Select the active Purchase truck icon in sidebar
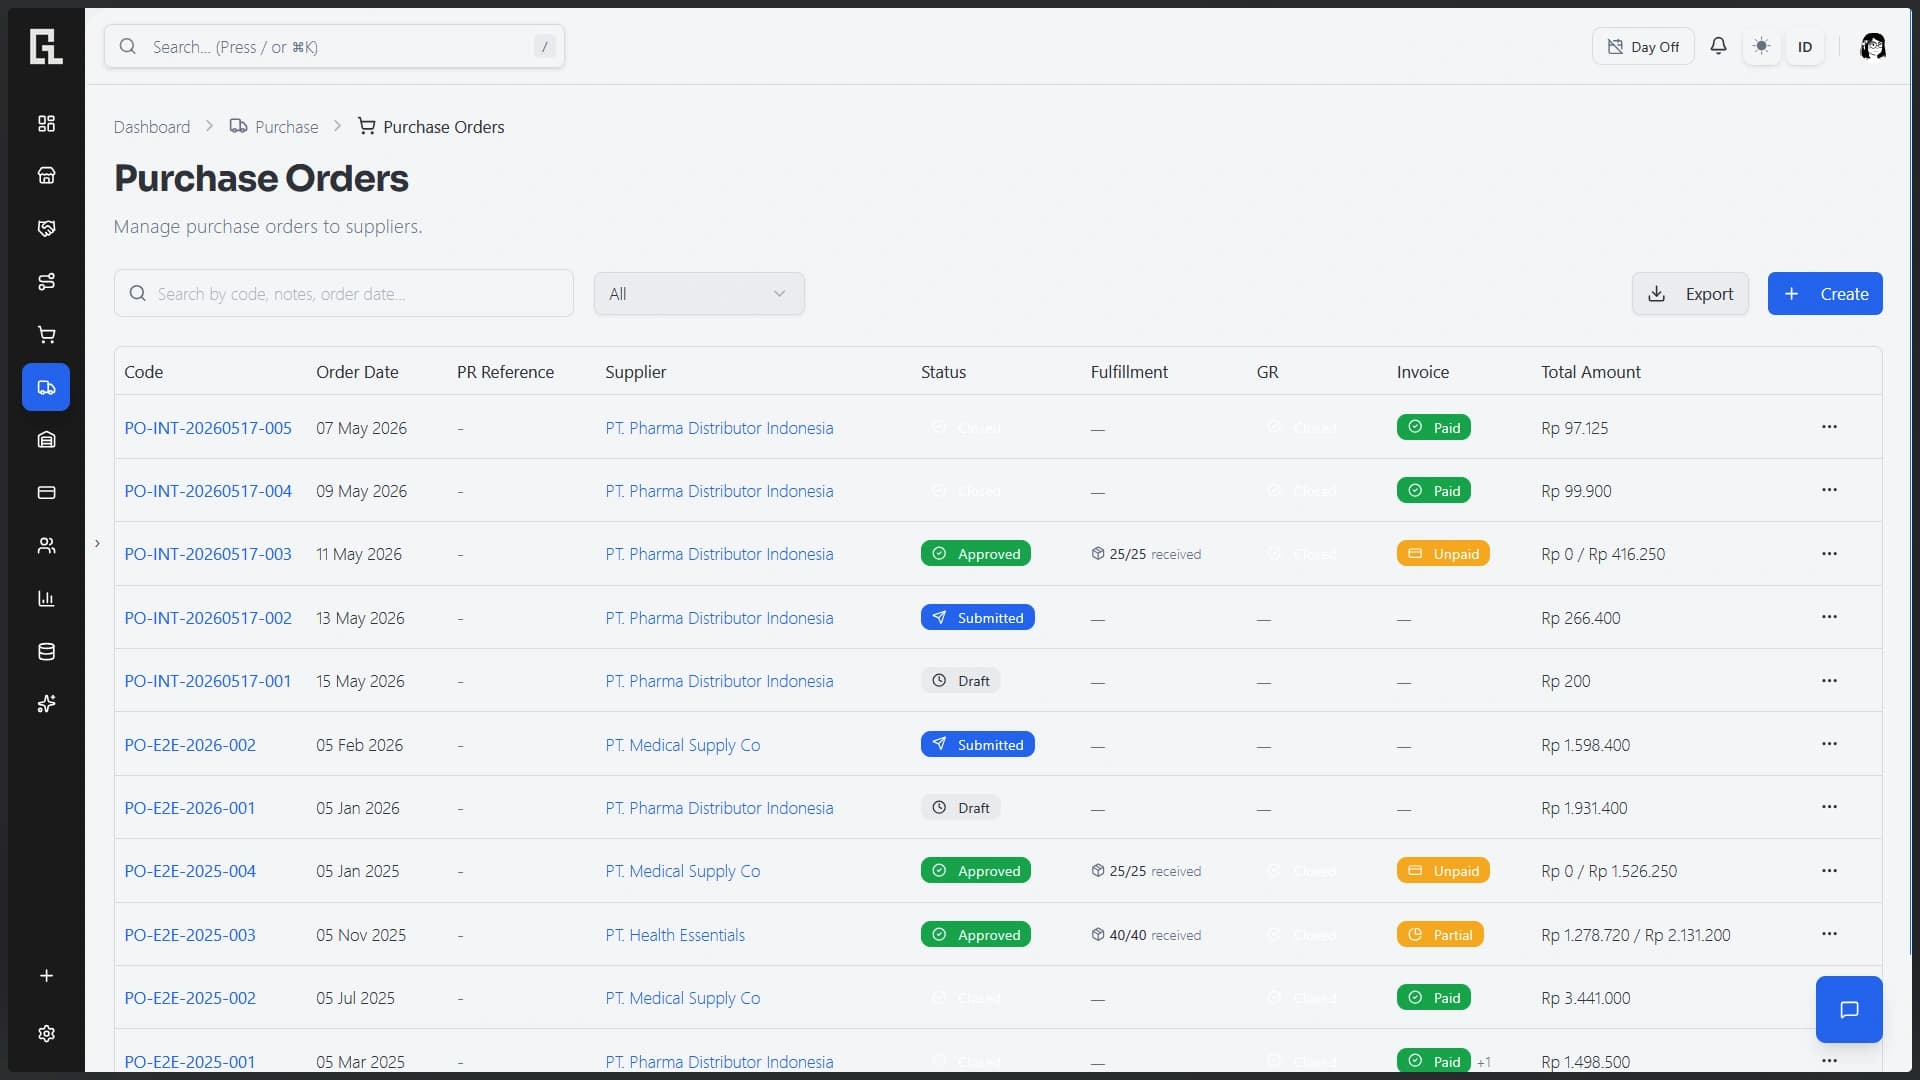Screen dimensions: 1920x1080 (46, 387)
